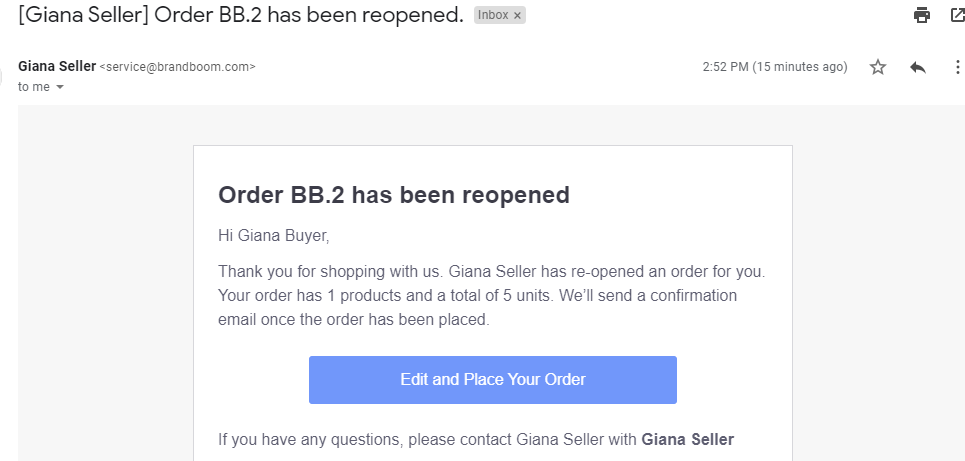965x461 pixels.
Task: Click the 'to me' recipient text
Action: point(34,87)
